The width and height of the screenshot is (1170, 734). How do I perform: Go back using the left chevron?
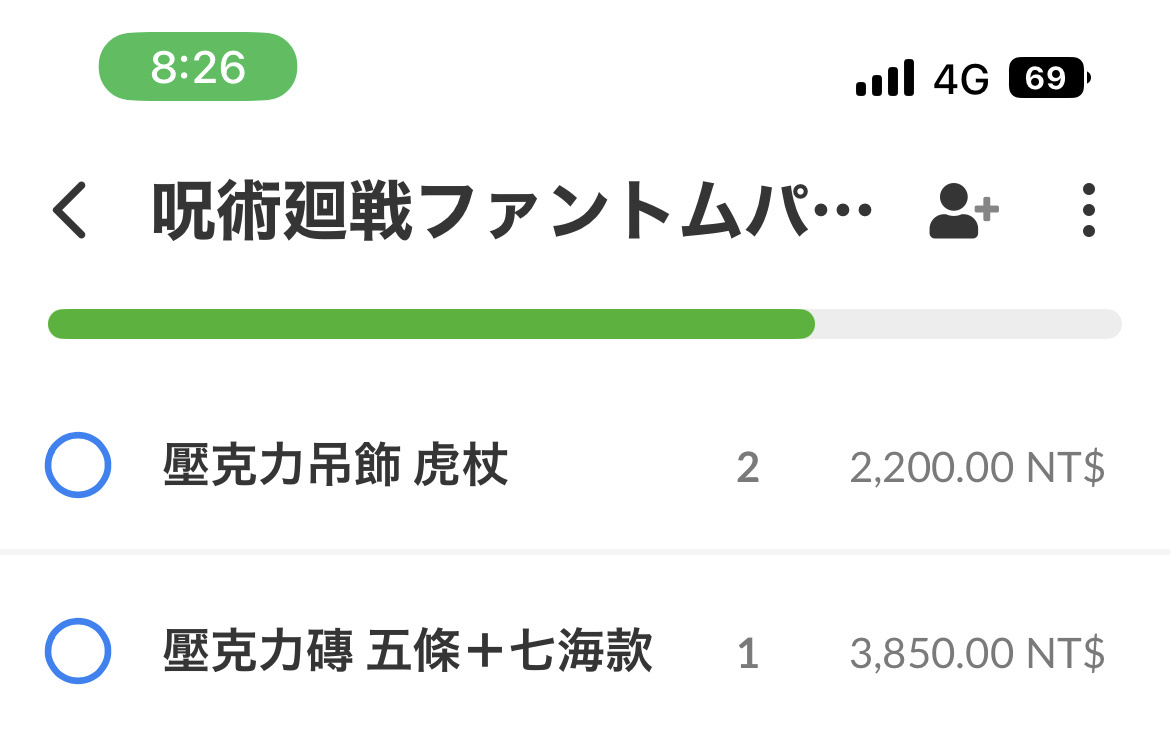[69, 210]
